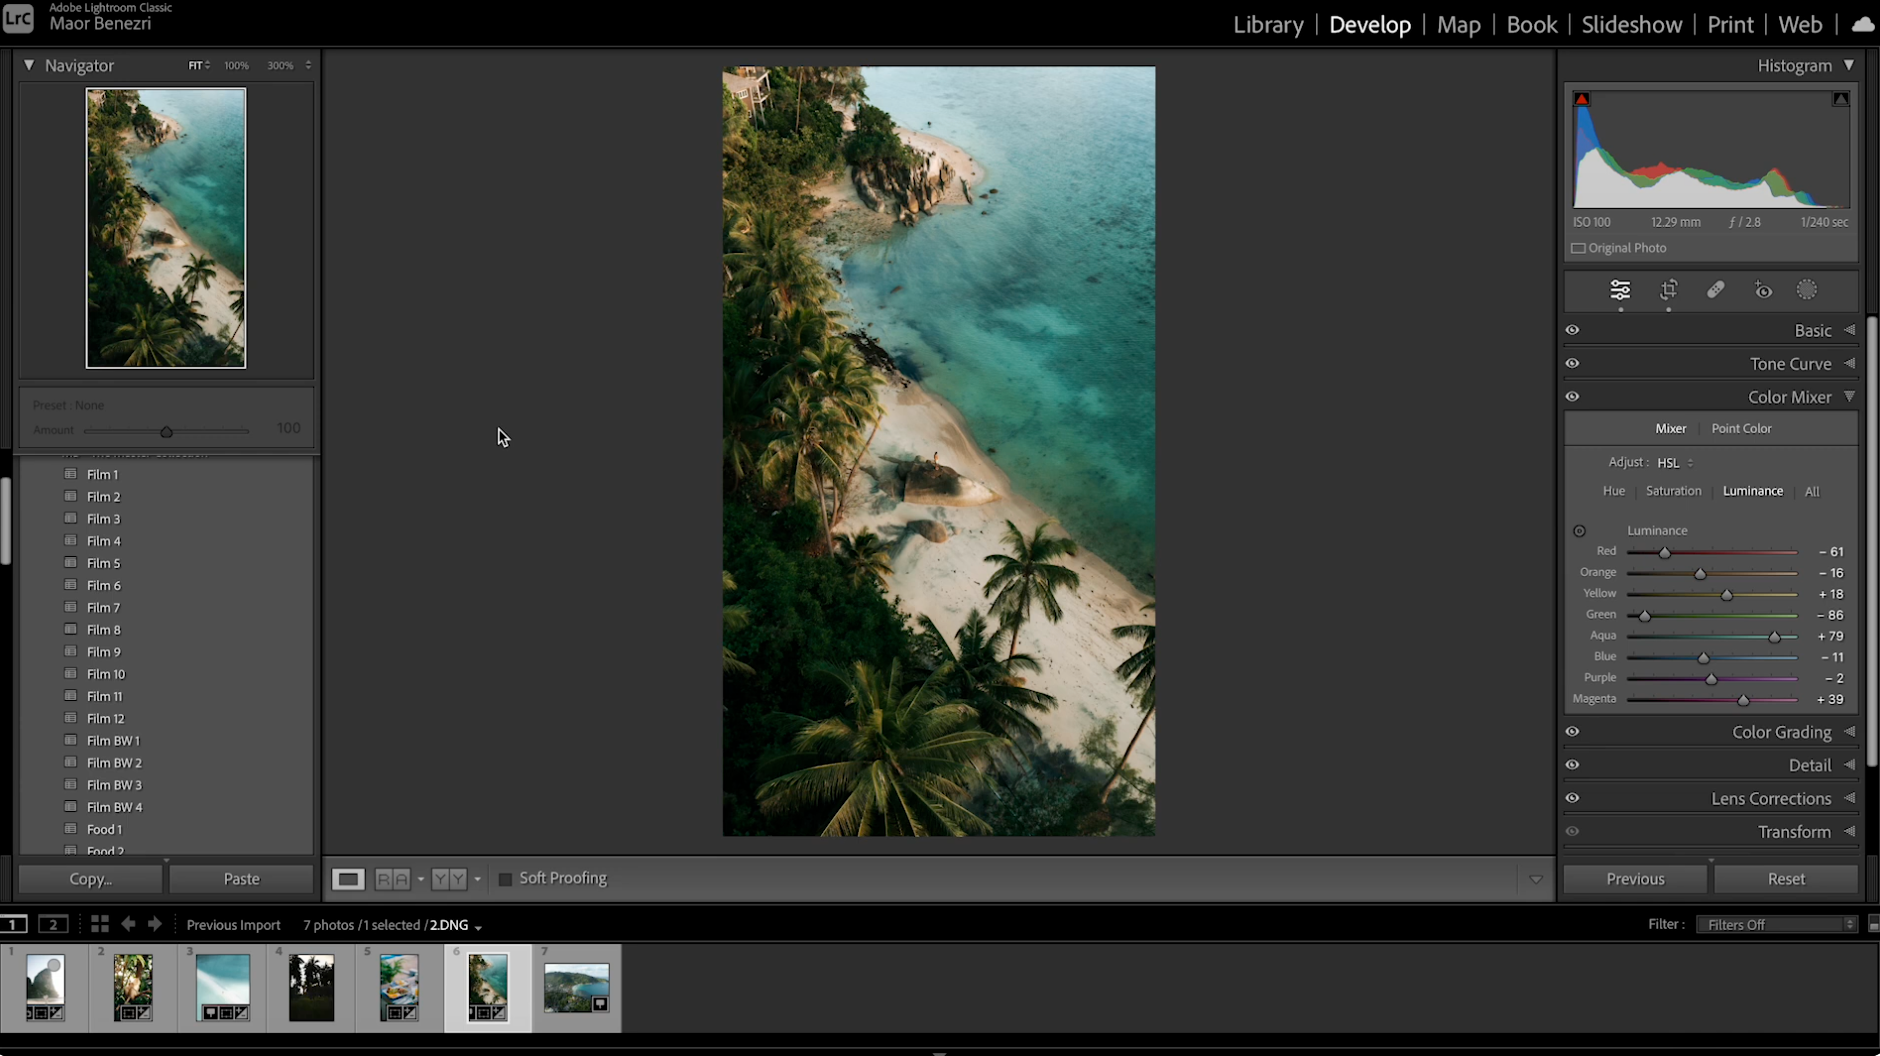Open the Library module

click(1268, 24)
